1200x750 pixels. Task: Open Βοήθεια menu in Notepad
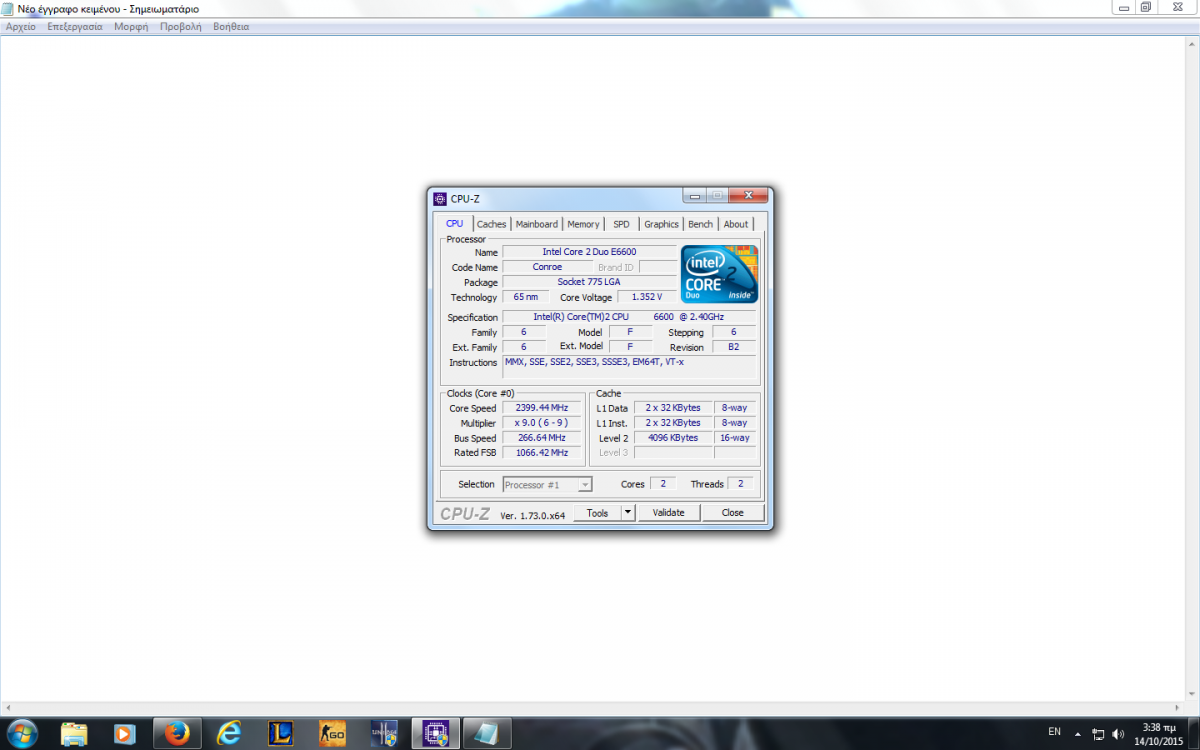point(231,26)
